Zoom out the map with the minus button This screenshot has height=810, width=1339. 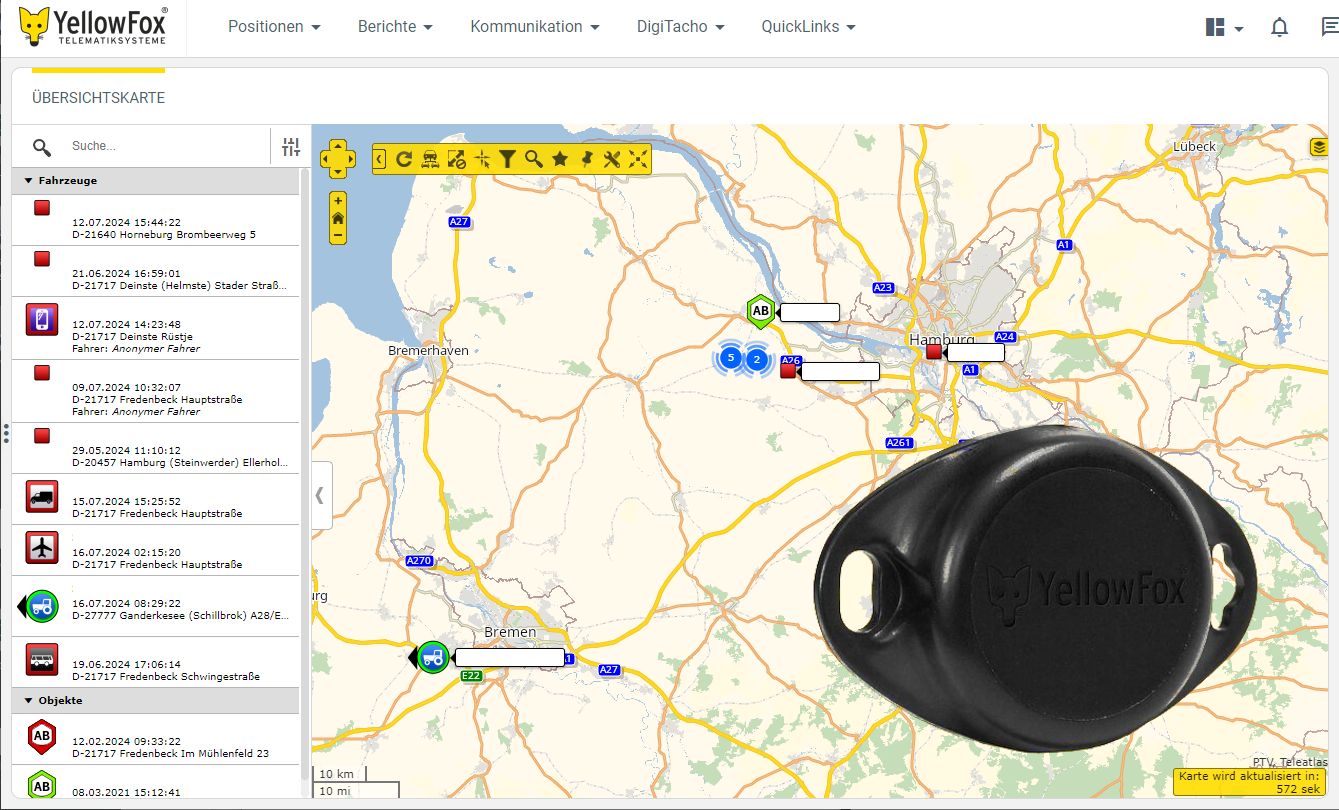338,236
